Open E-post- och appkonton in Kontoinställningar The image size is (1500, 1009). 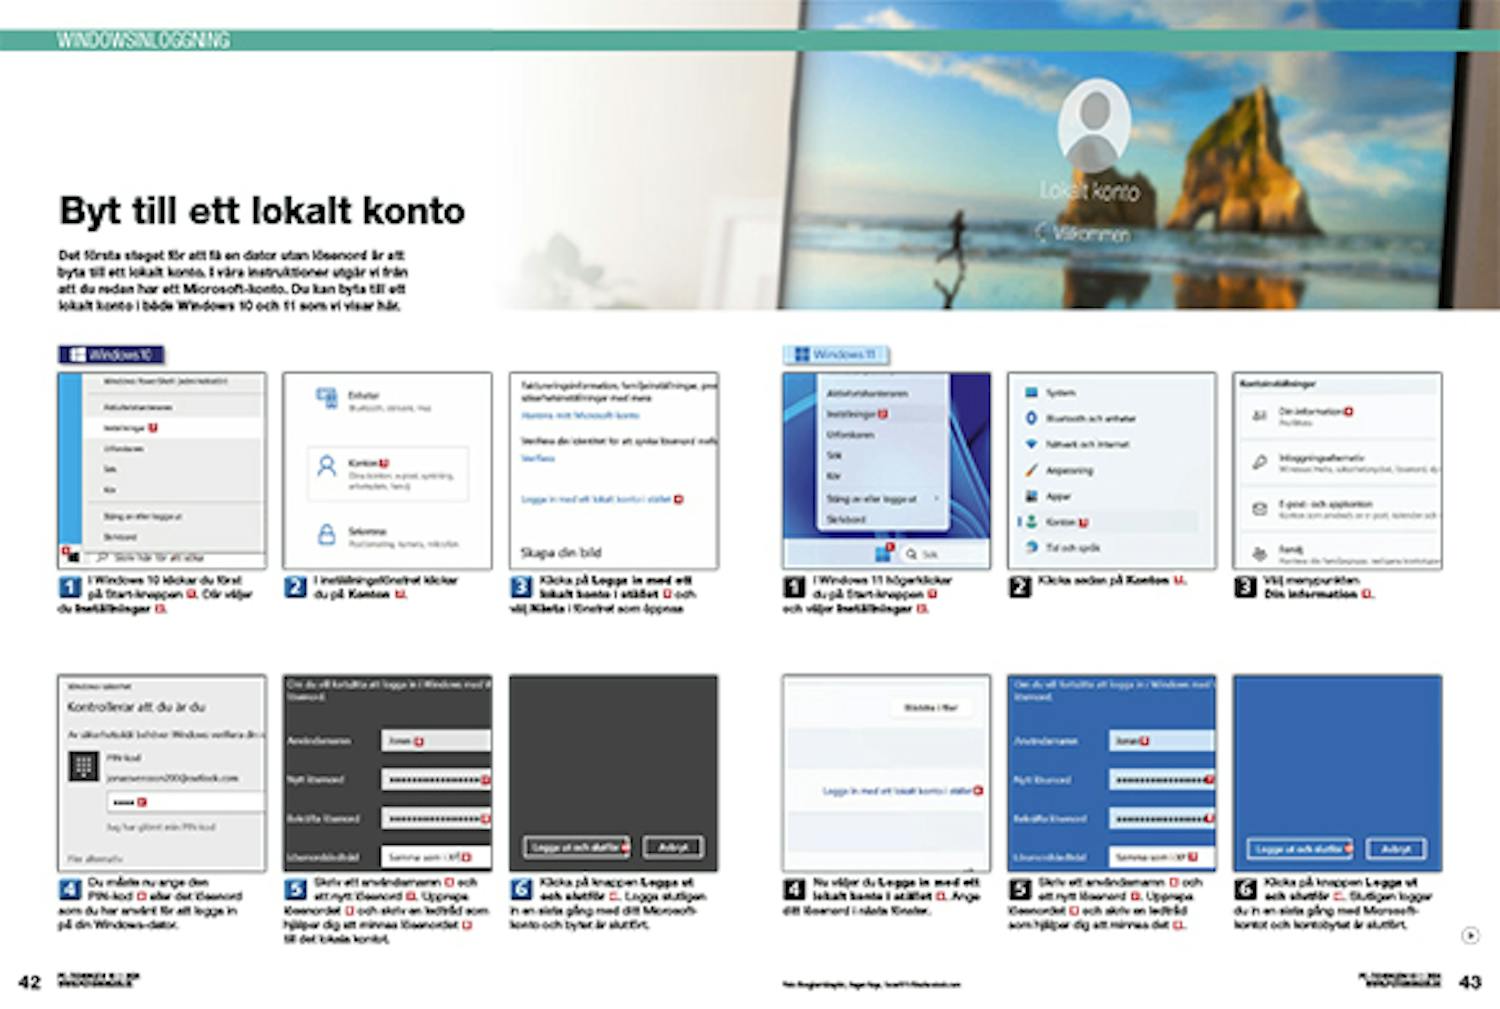pyautogui.click(x=1315, y=508)
